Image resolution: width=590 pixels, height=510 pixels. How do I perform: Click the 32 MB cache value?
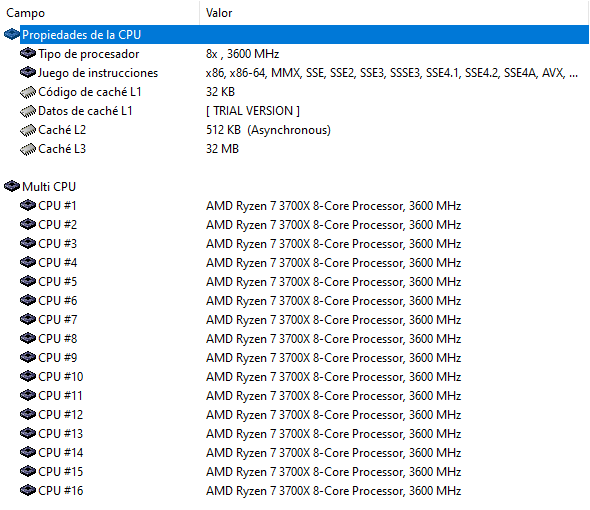point(222,149)
